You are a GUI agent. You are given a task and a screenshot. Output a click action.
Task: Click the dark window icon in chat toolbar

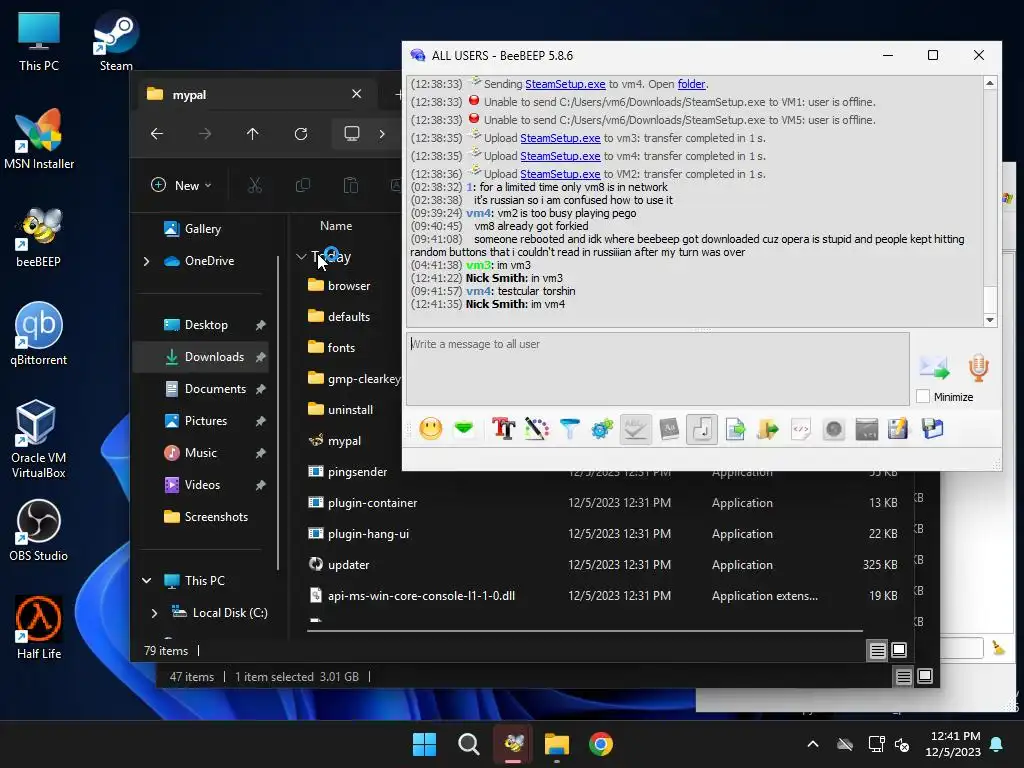[867, 429]
